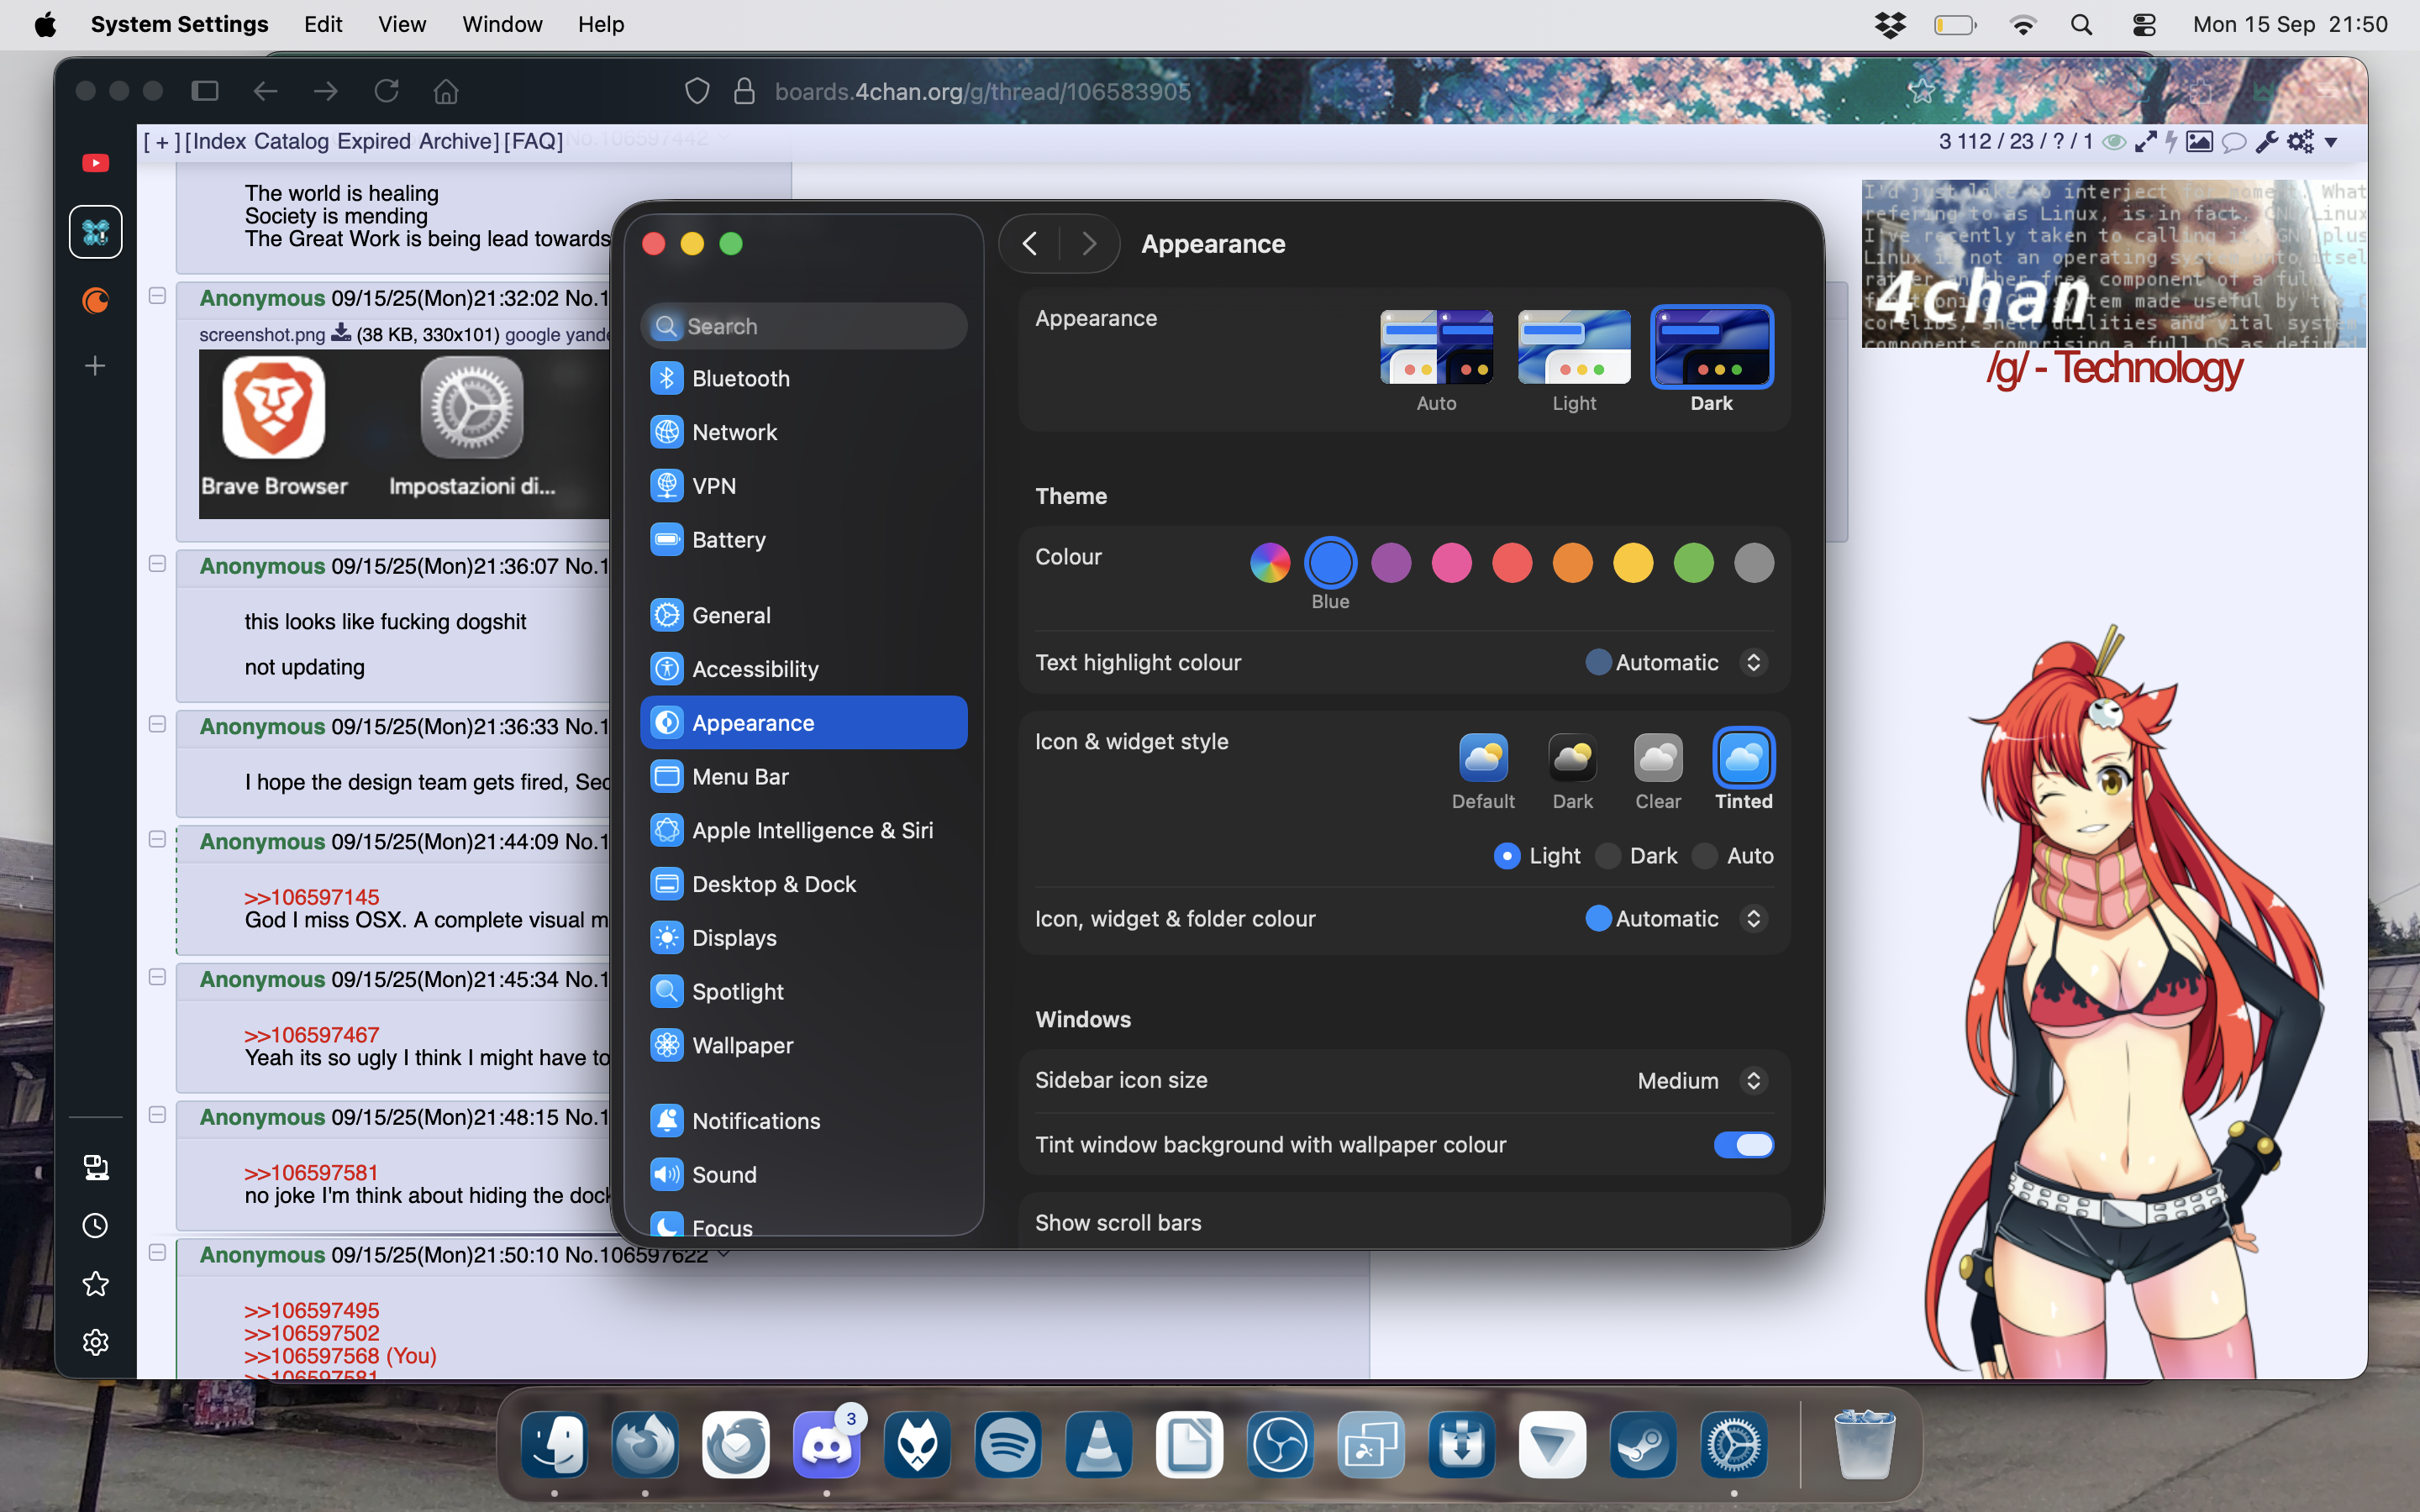Open 4chan header dropdown arrow
The width and height of the screenshot is (2420, 1512).
coord(2331,142)
